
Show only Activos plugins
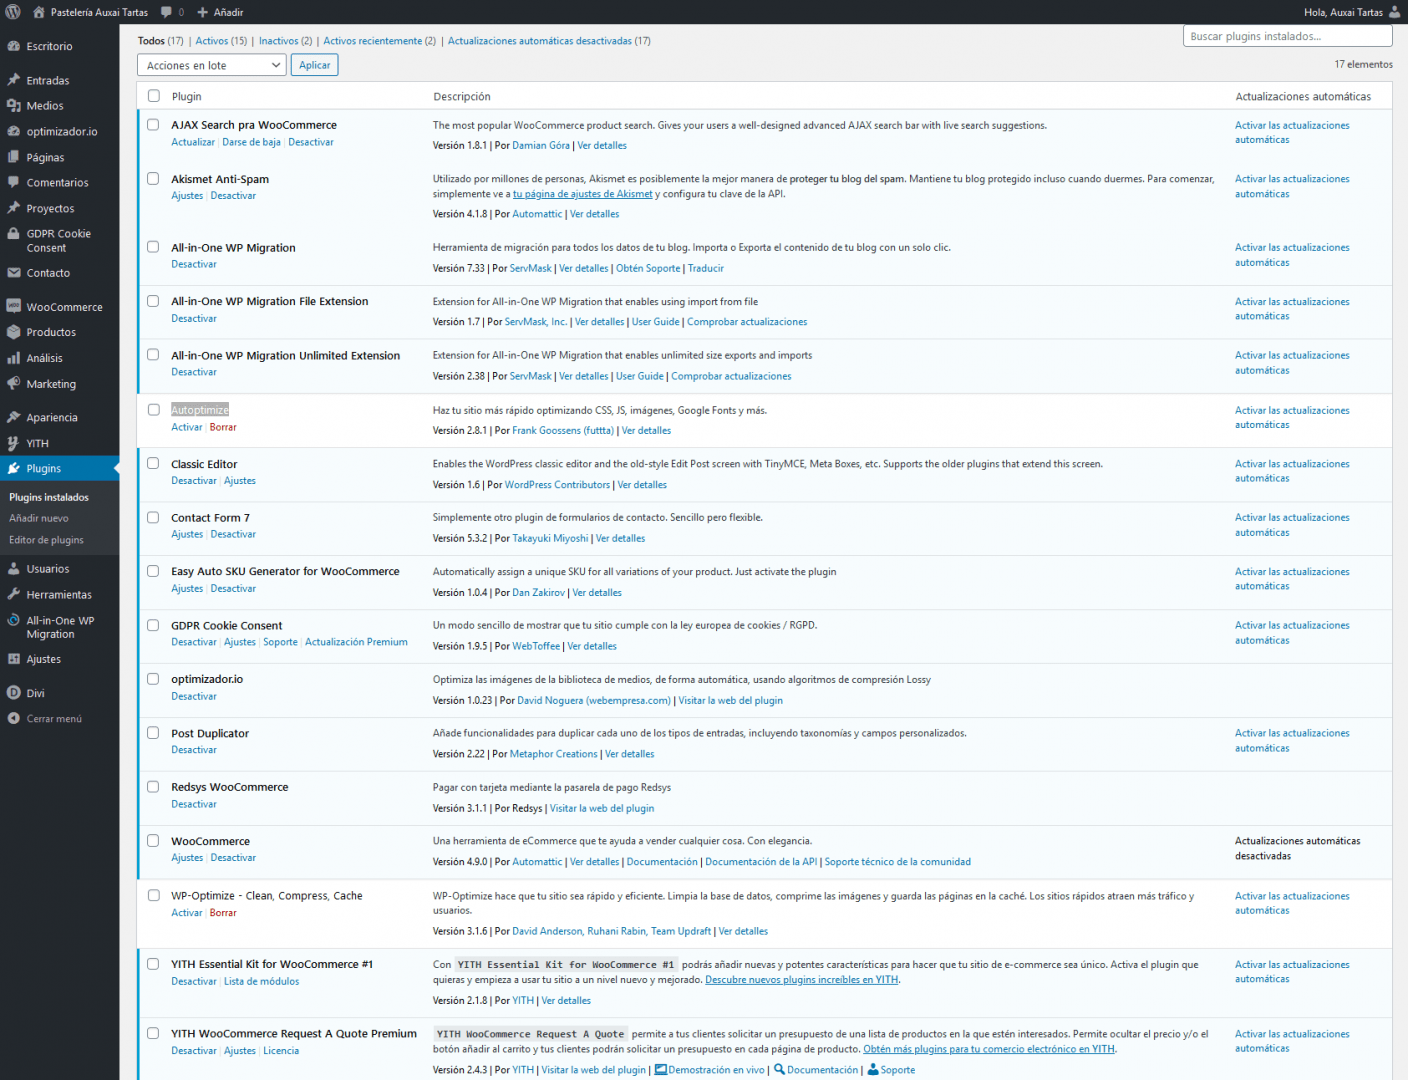click(211, 41)
